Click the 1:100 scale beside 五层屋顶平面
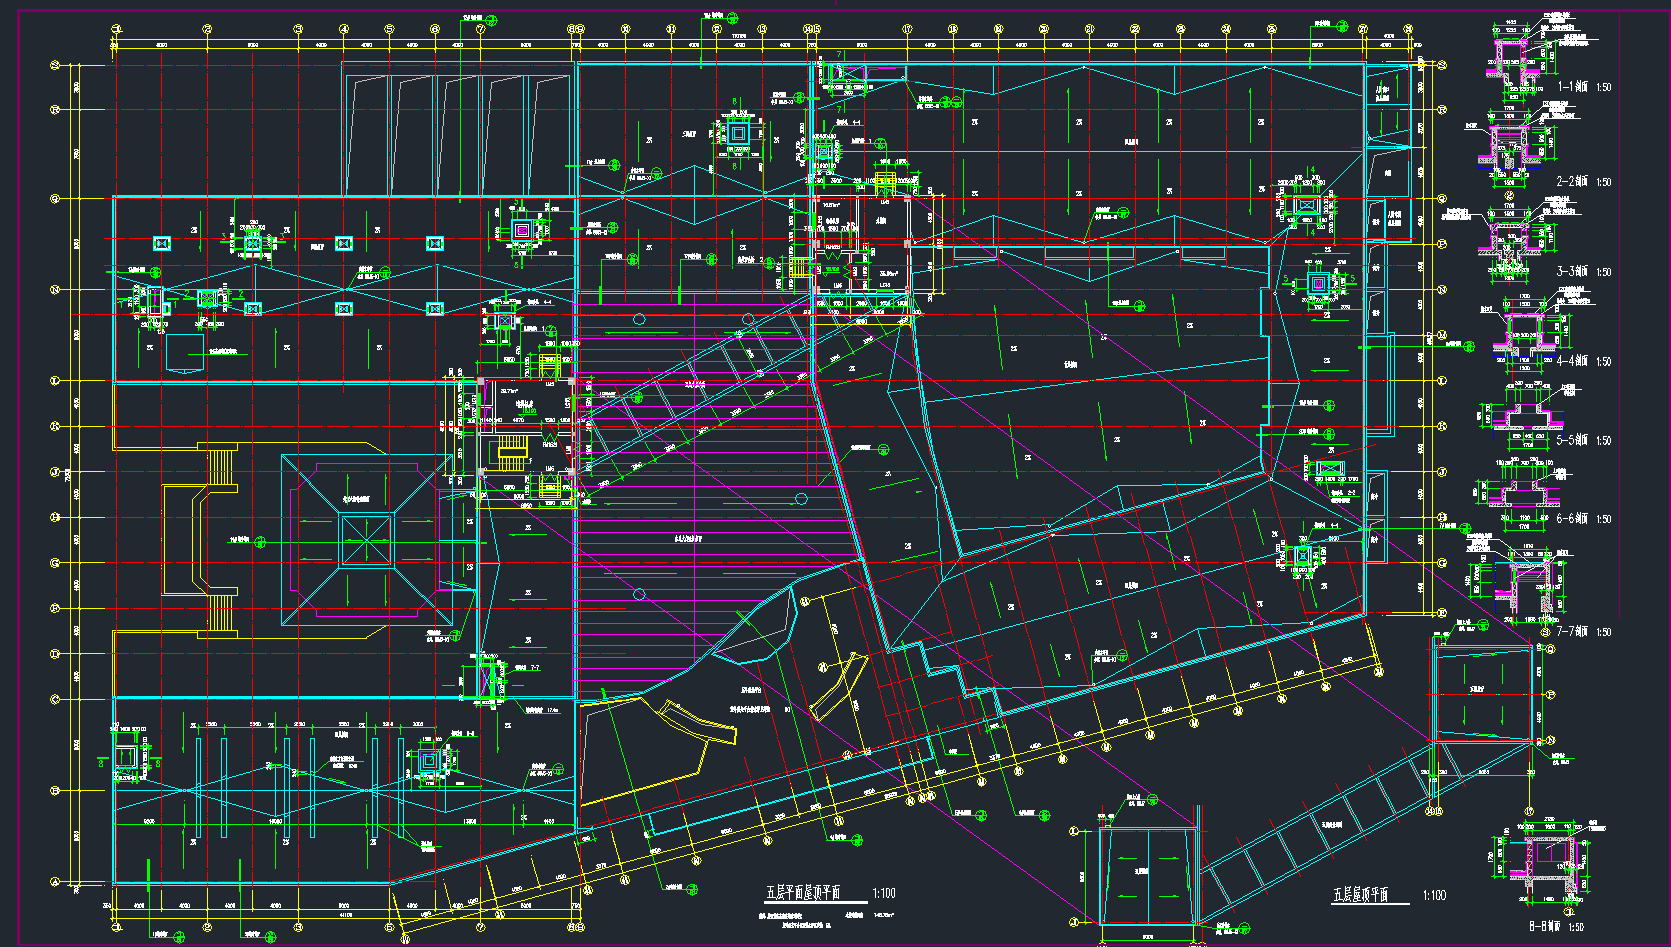Image resolution: width=1671 pixels, height=947 pixels. coord(1434,895)
